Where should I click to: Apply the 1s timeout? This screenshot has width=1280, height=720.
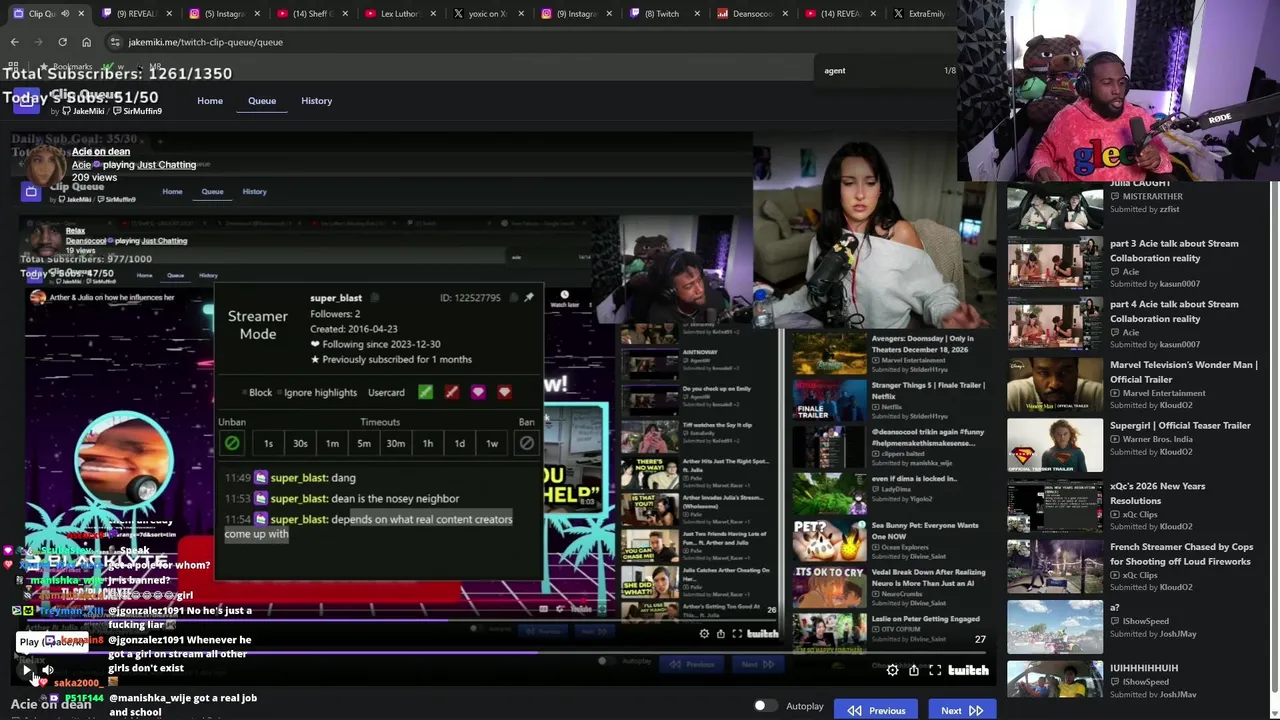click(x=268, y=443)
